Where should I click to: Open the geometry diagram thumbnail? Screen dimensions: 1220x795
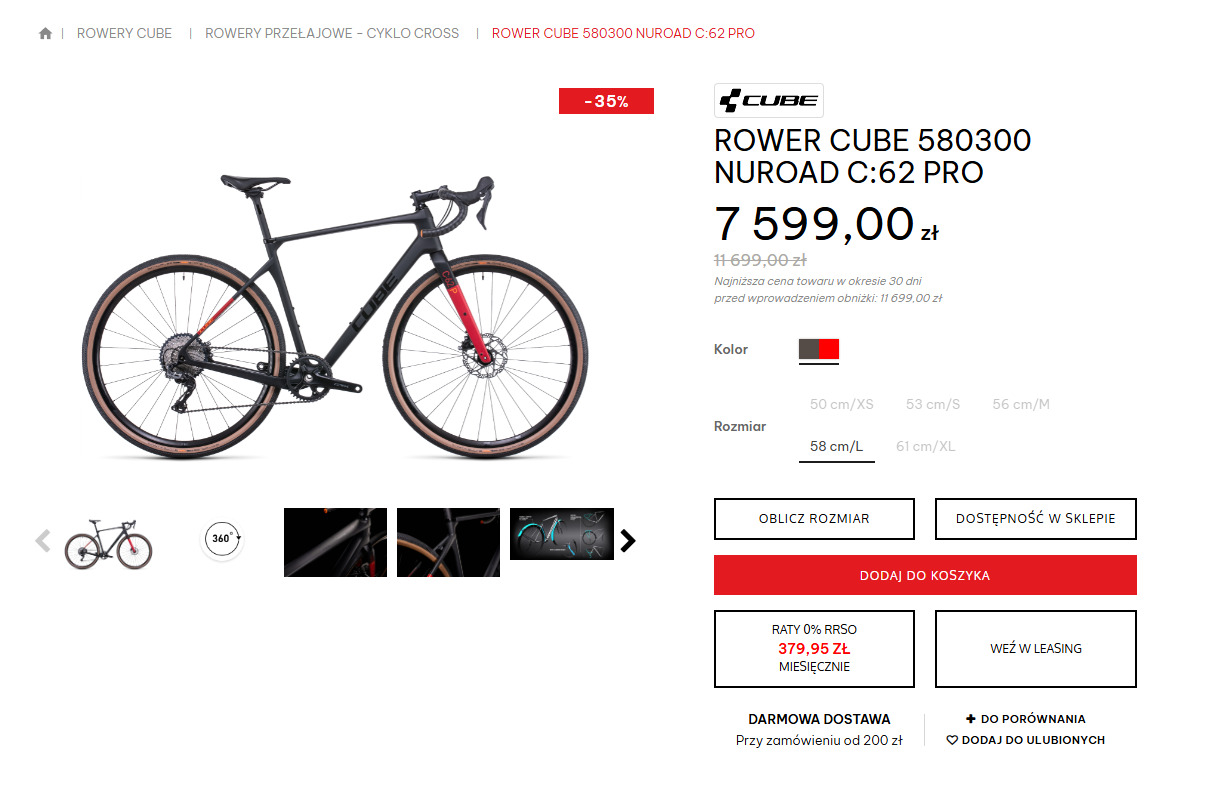click(562, 533)
